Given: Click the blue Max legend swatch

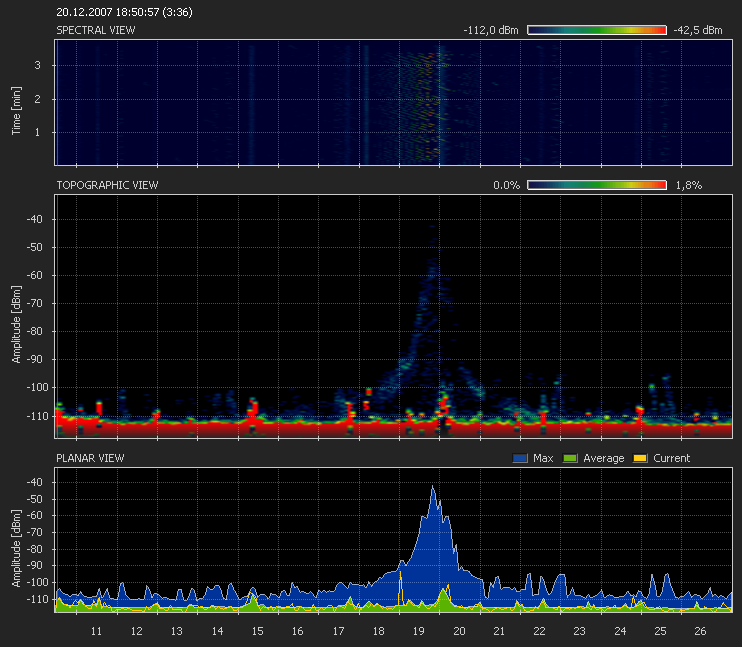Looking at the screenshot, I should pos(520,458).
